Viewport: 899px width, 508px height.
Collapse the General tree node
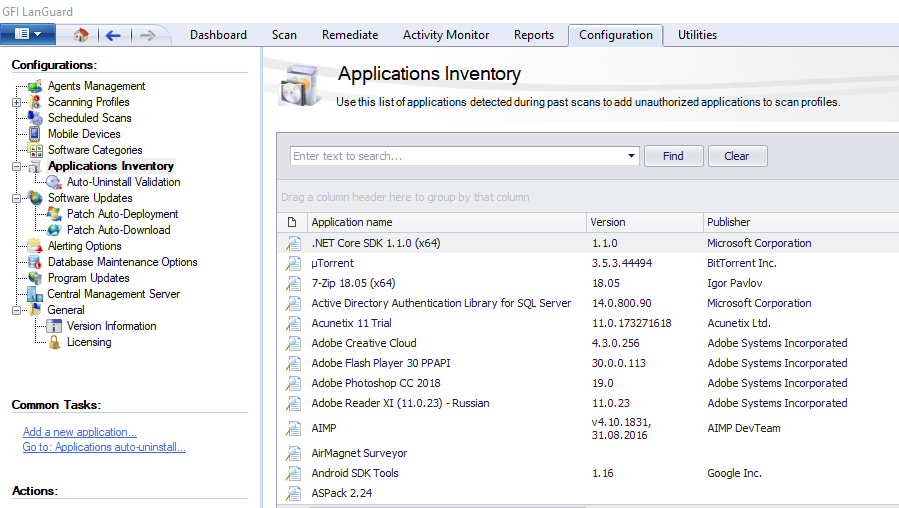pos(16,311)
